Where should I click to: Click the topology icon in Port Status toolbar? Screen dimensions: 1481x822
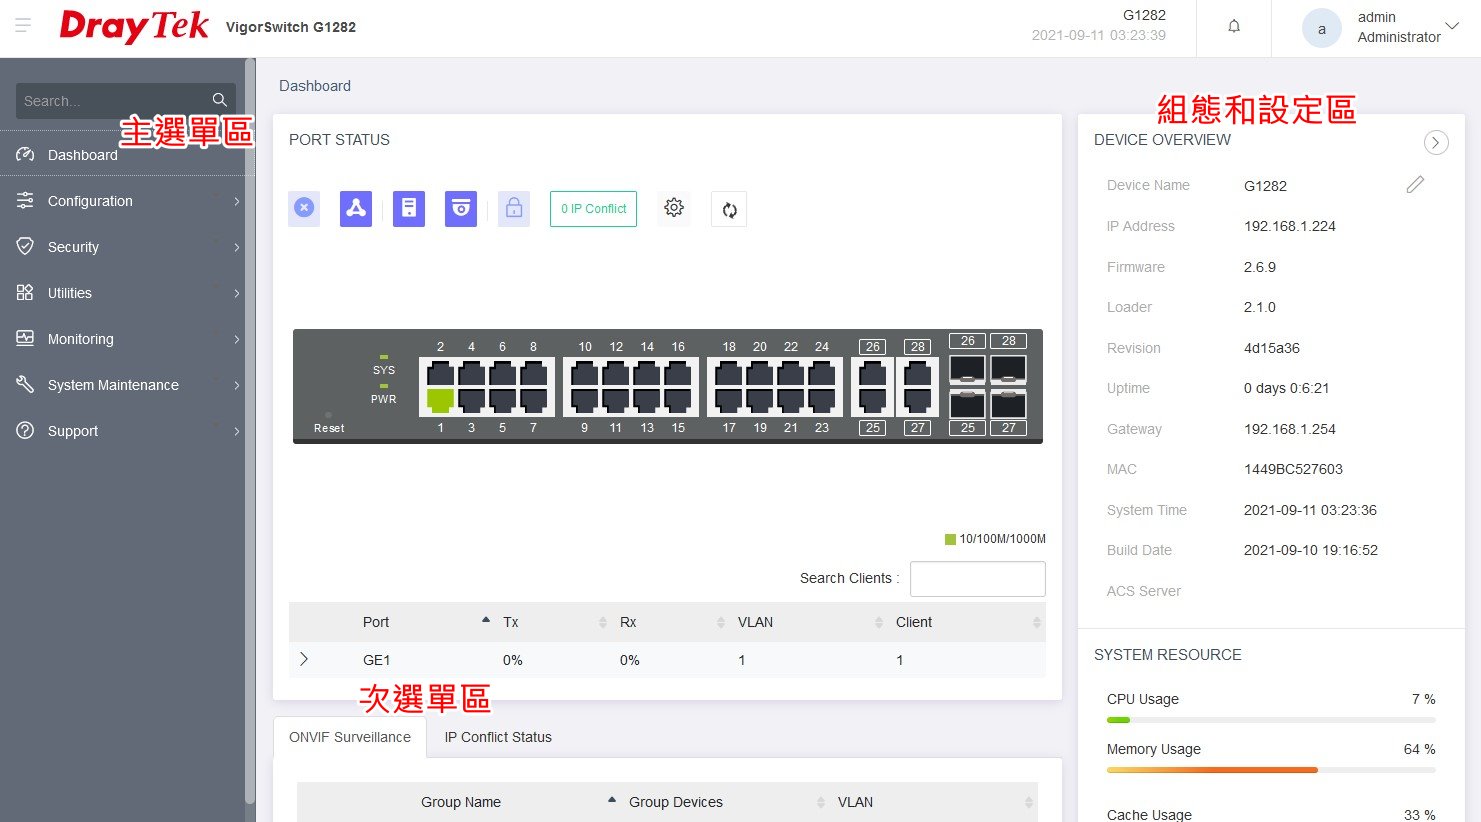tap(356, 208)
